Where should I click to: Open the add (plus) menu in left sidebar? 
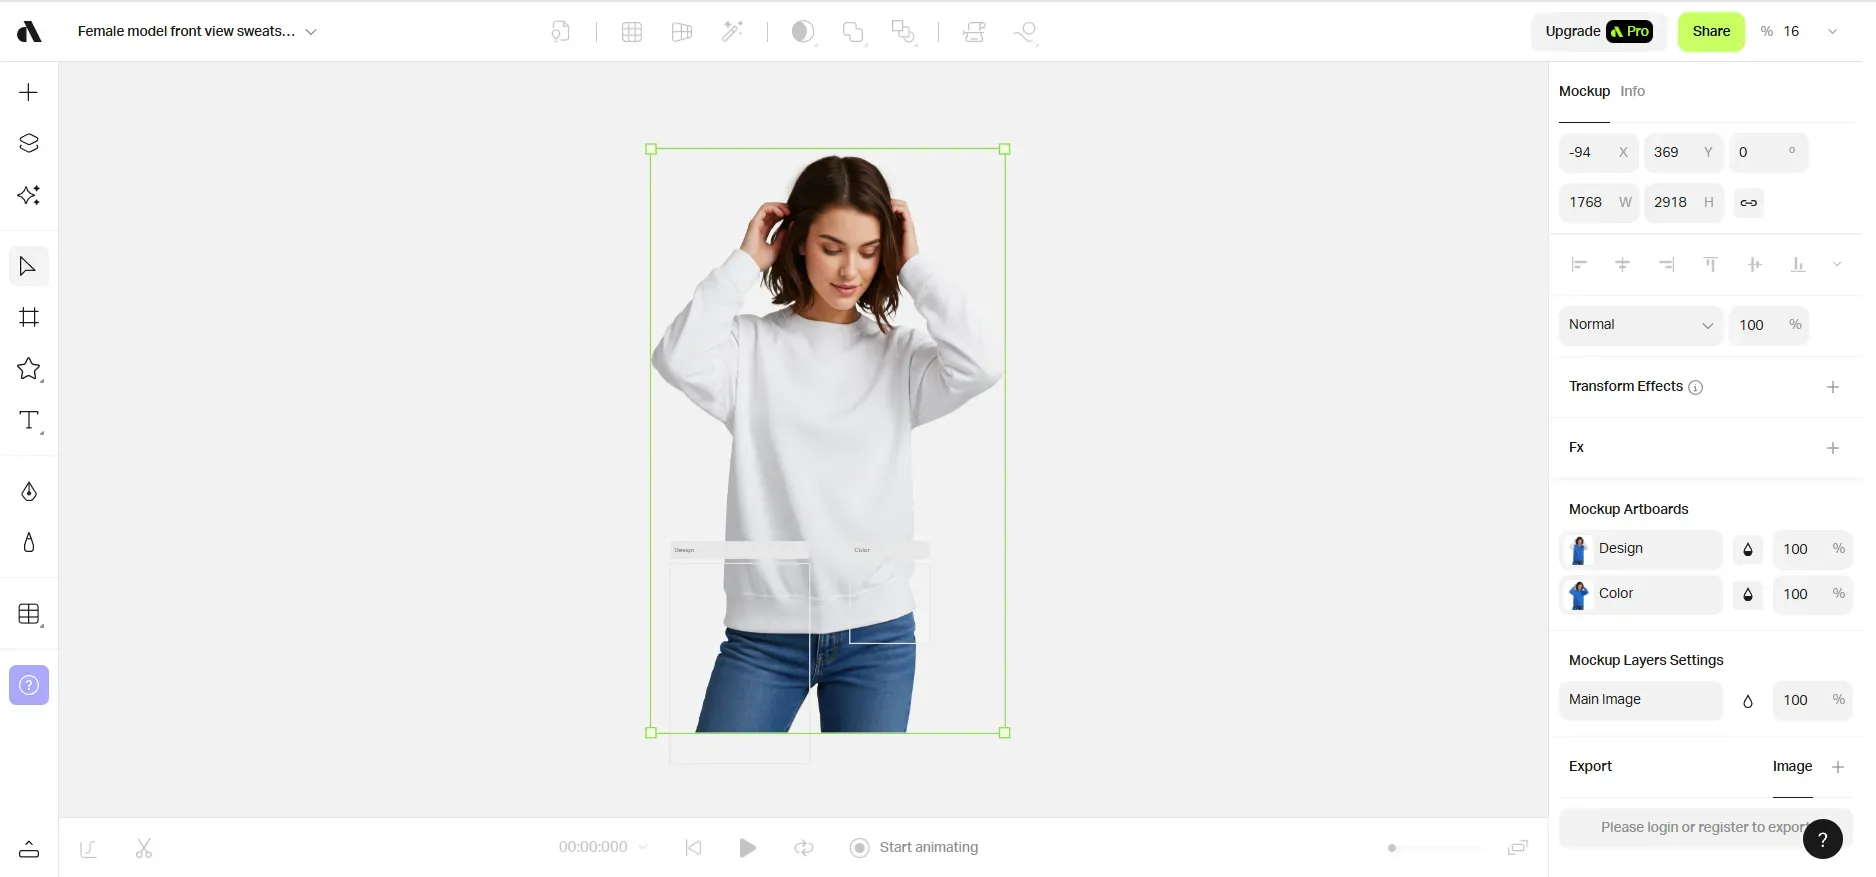29,92
